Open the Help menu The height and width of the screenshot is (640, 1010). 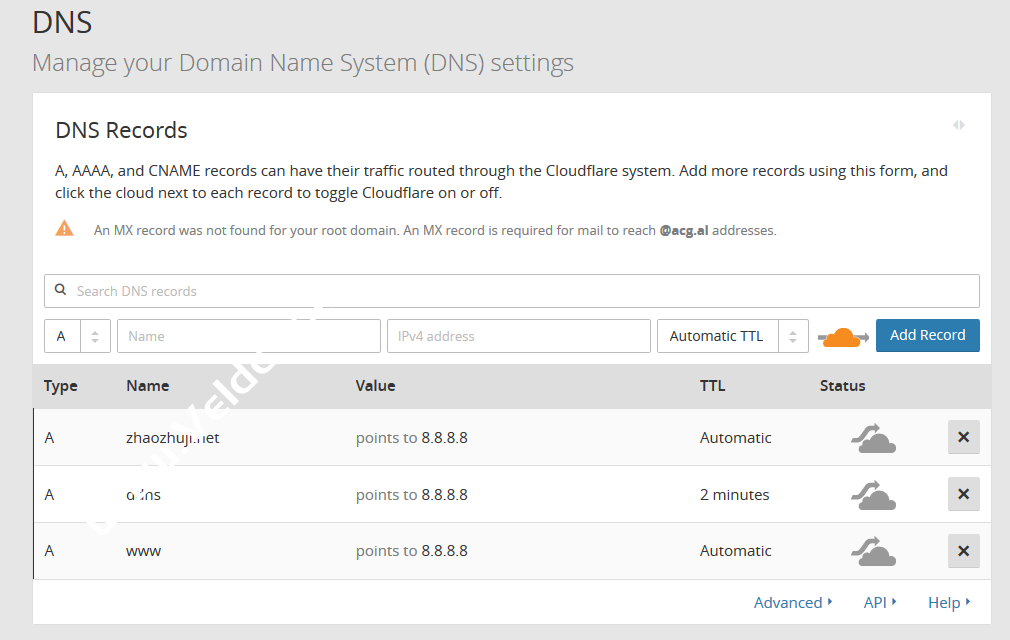[944, 602]
